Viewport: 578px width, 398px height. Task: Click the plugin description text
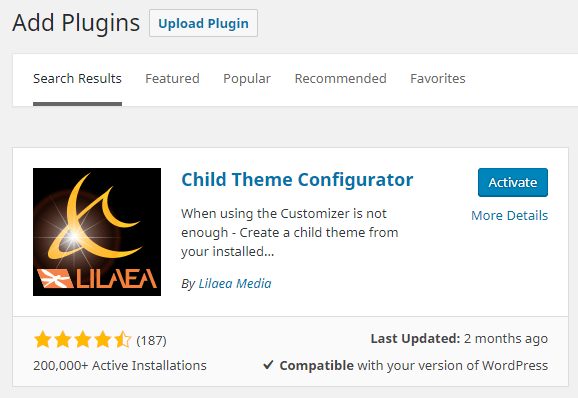pos(289,233)
